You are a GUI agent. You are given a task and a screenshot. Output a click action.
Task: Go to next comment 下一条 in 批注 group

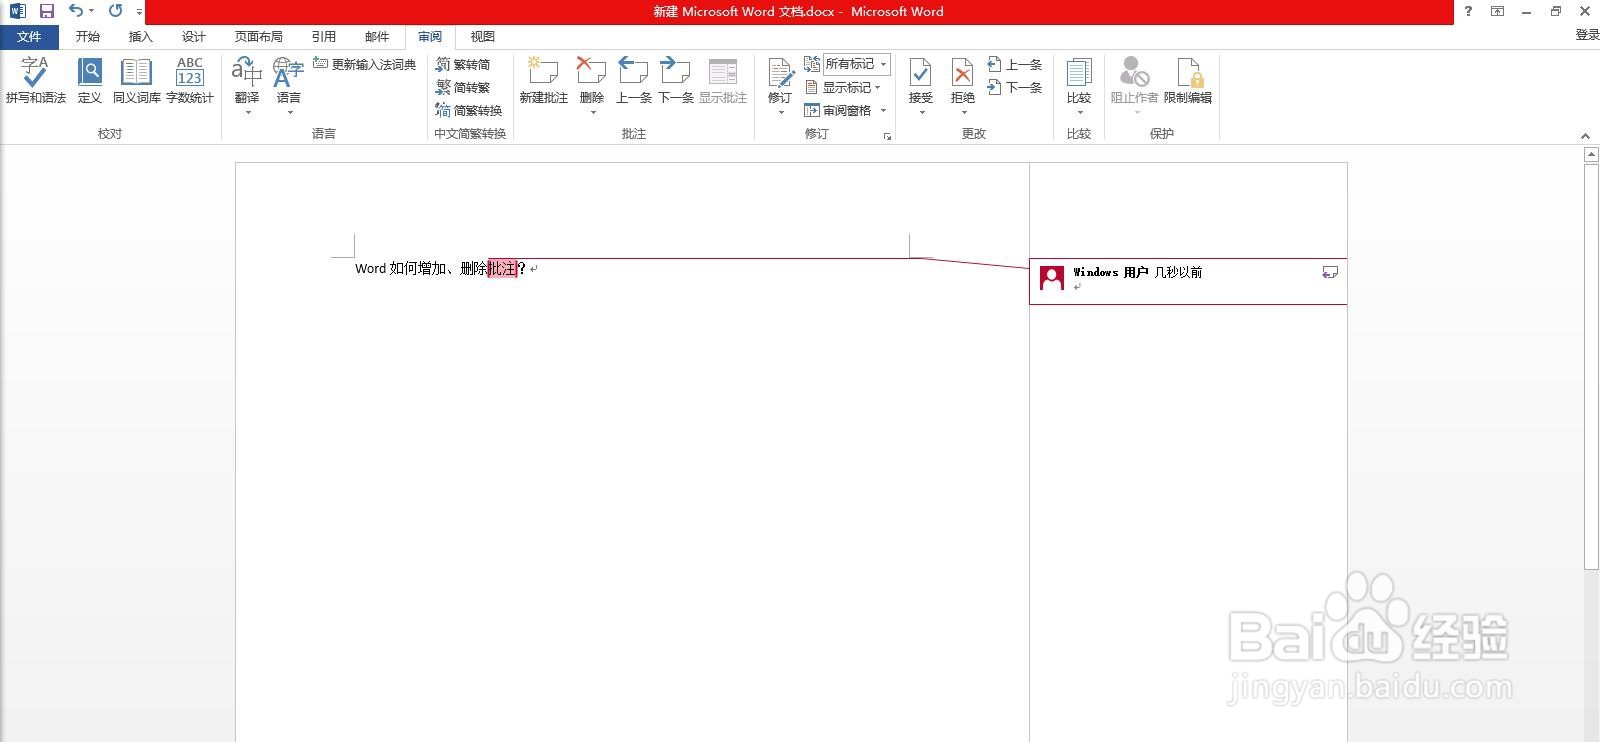pyautogui.click(x=676, y=80)
